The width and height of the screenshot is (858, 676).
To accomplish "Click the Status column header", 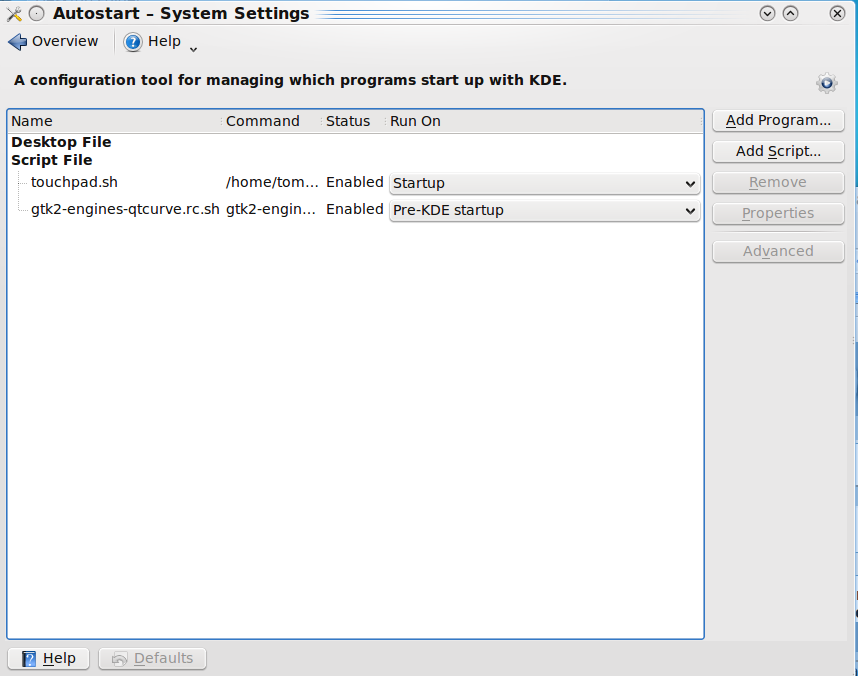I will coord(348,121).
